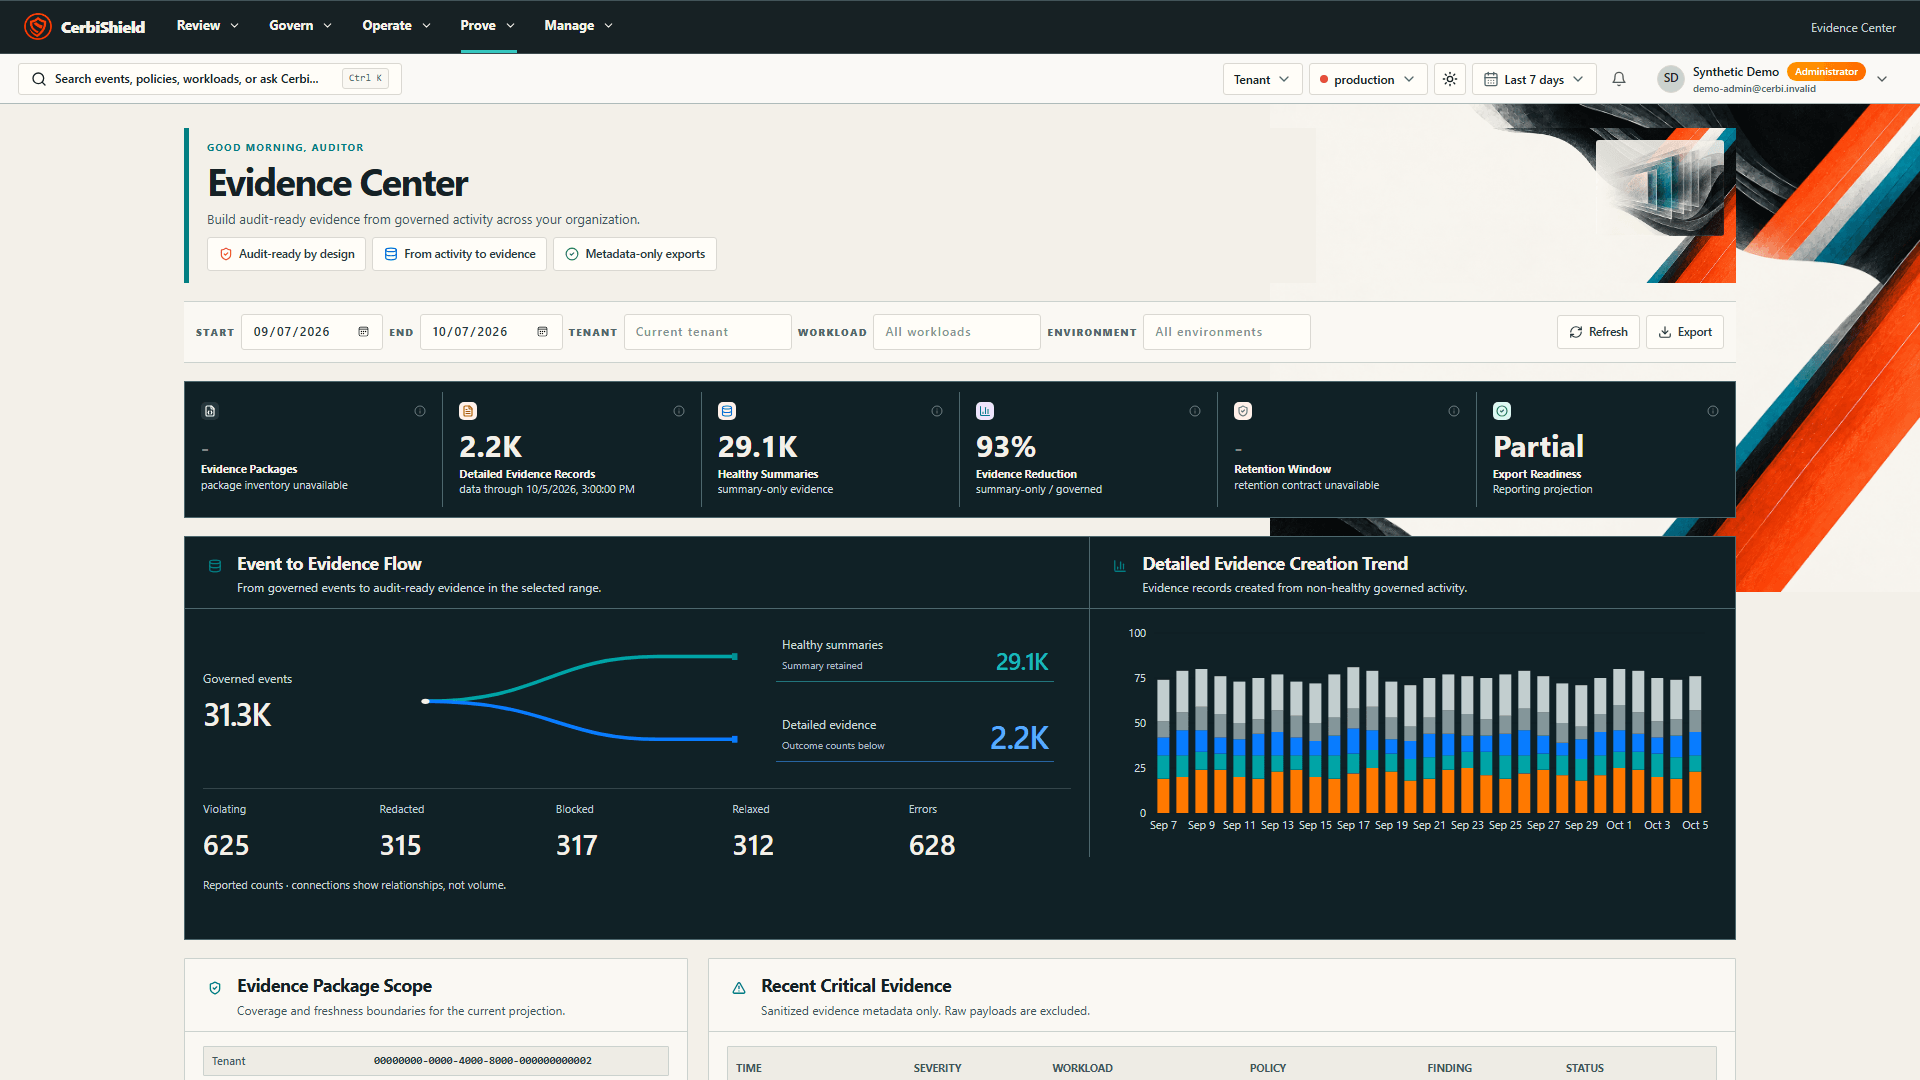Click the Event to Evidence Flow icon
1920x1080 pixels.
[215, 566]
